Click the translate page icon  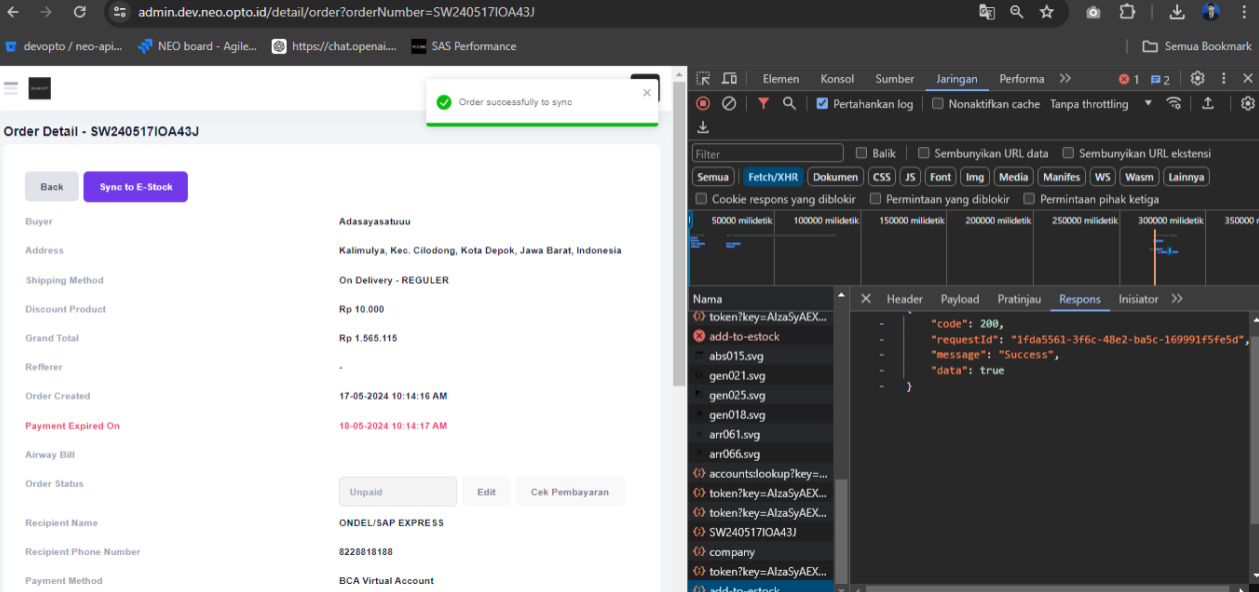(986, 12)
